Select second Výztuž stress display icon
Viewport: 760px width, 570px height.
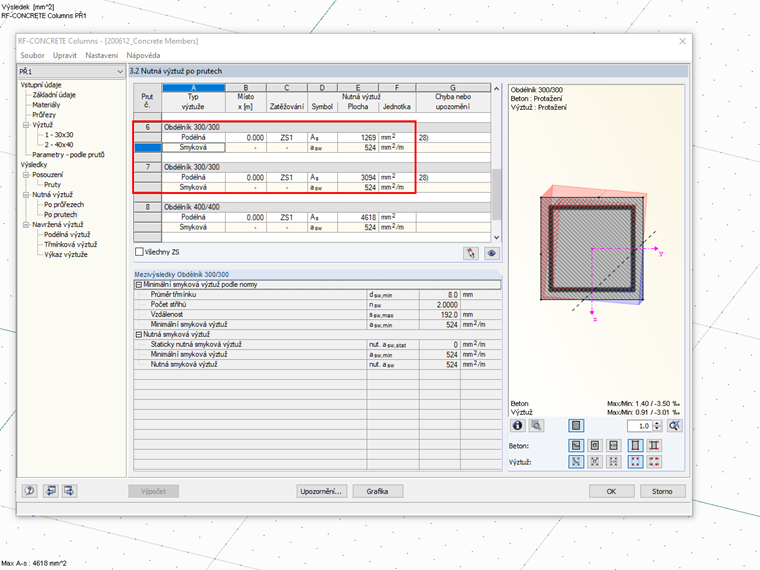point(595,461)
